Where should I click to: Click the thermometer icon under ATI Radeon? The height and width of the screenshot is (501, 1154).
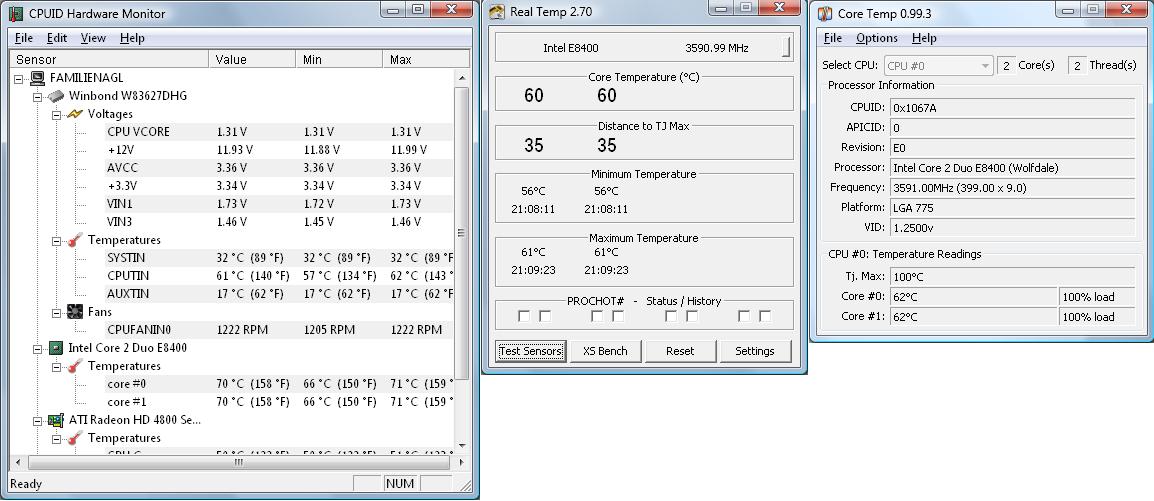click(75, 438)
